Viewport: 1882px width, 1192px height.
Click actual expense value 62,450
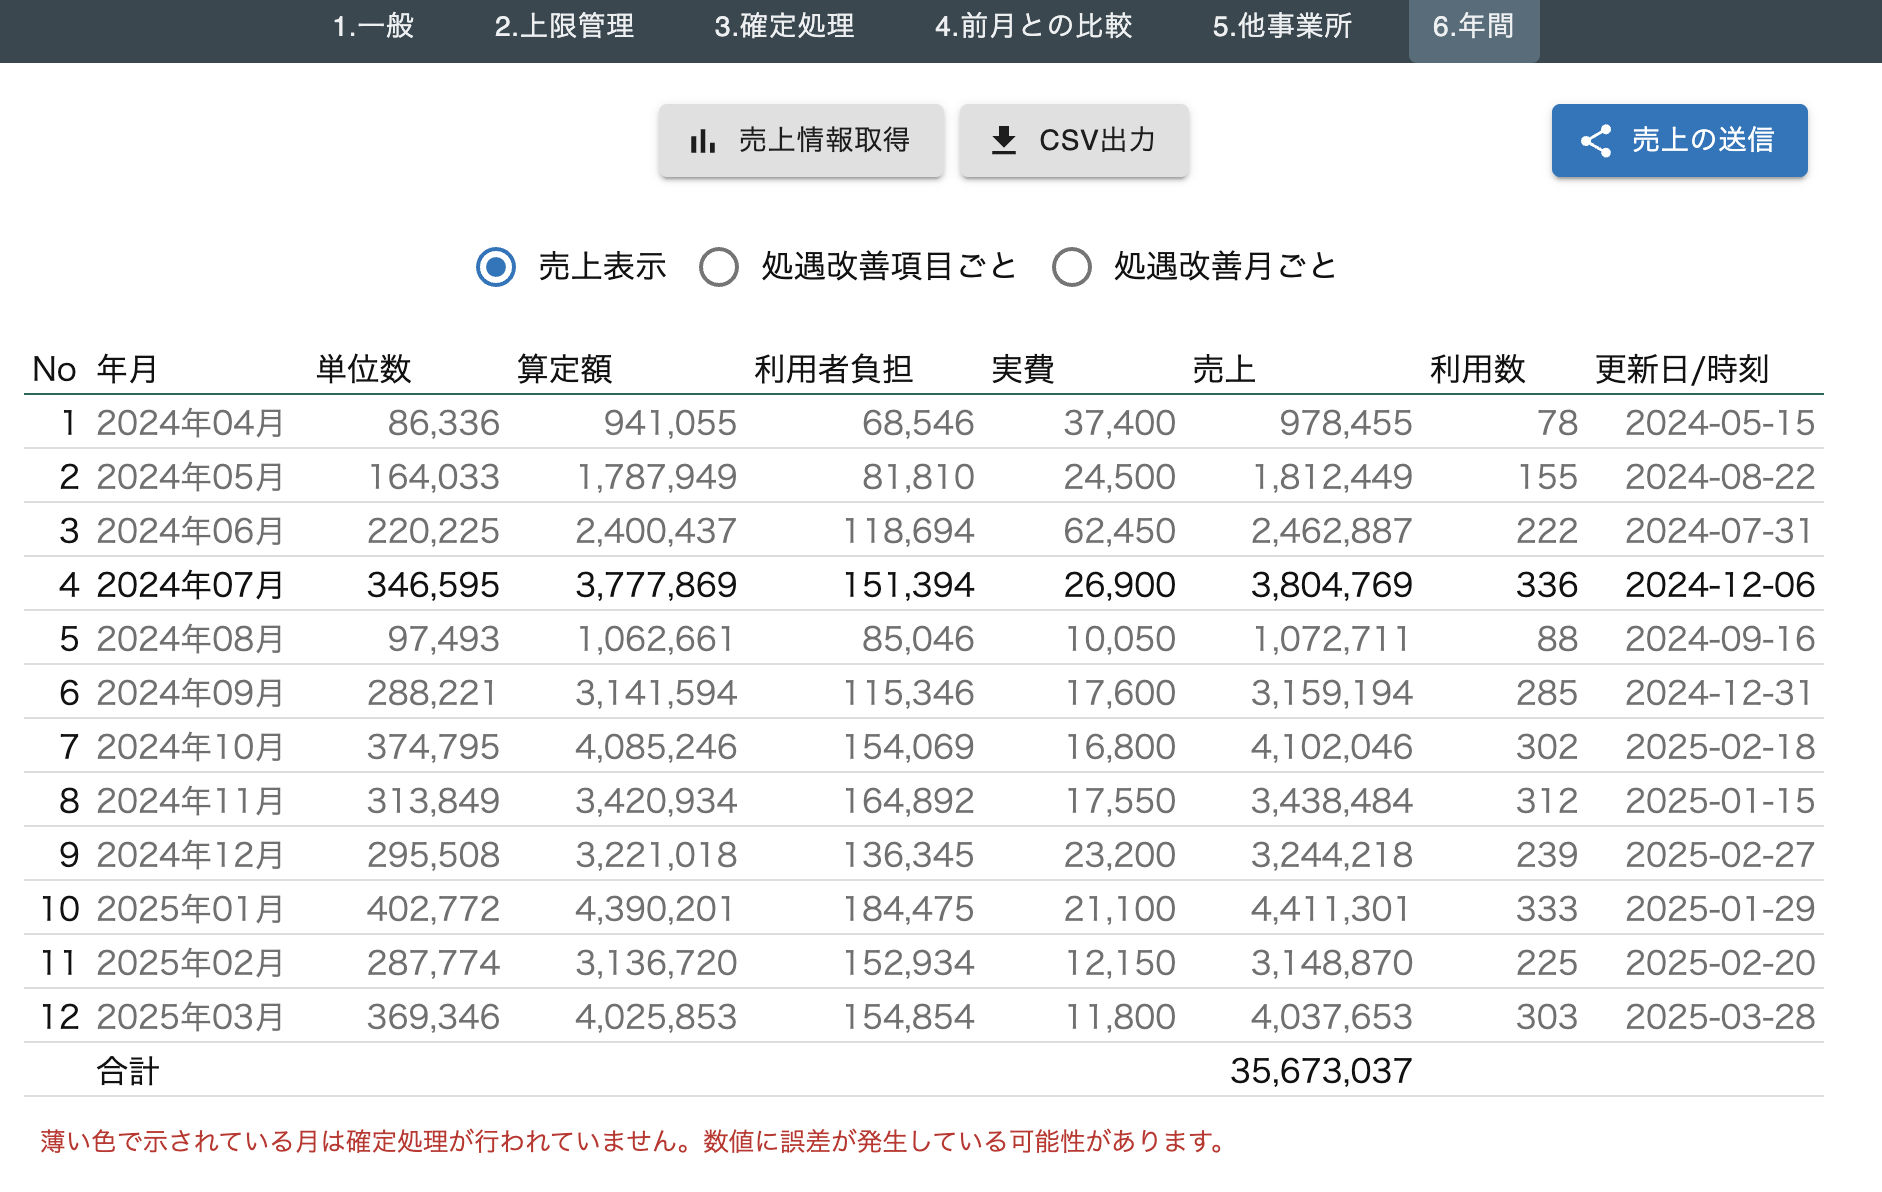[x=1119, y=531]
